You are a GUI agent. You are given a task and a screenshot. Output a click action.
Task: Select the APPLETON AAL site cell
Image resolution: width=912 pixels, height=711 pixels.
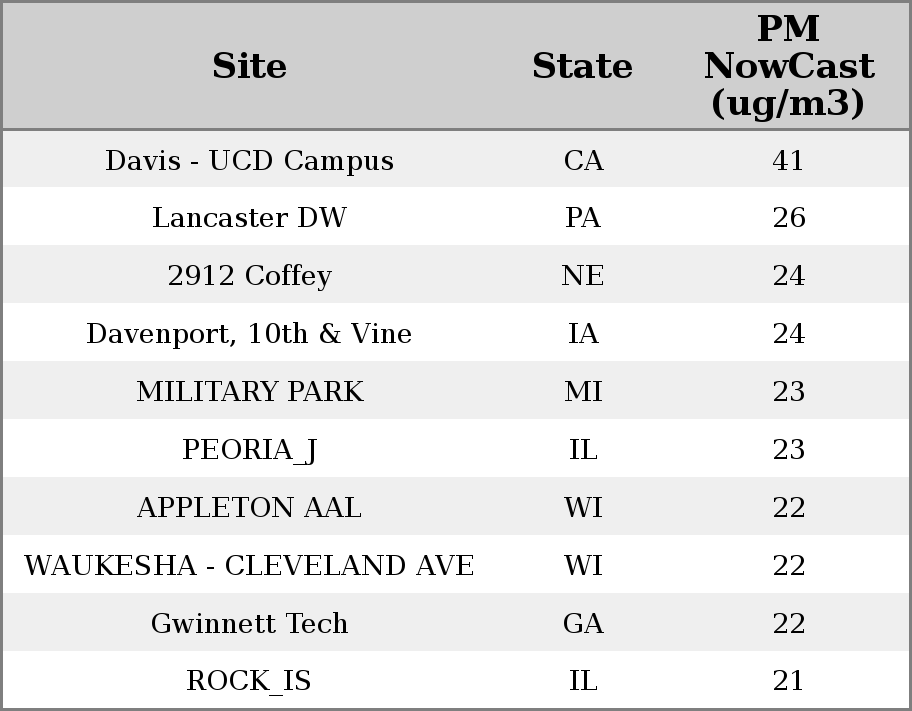pos(249,508)
